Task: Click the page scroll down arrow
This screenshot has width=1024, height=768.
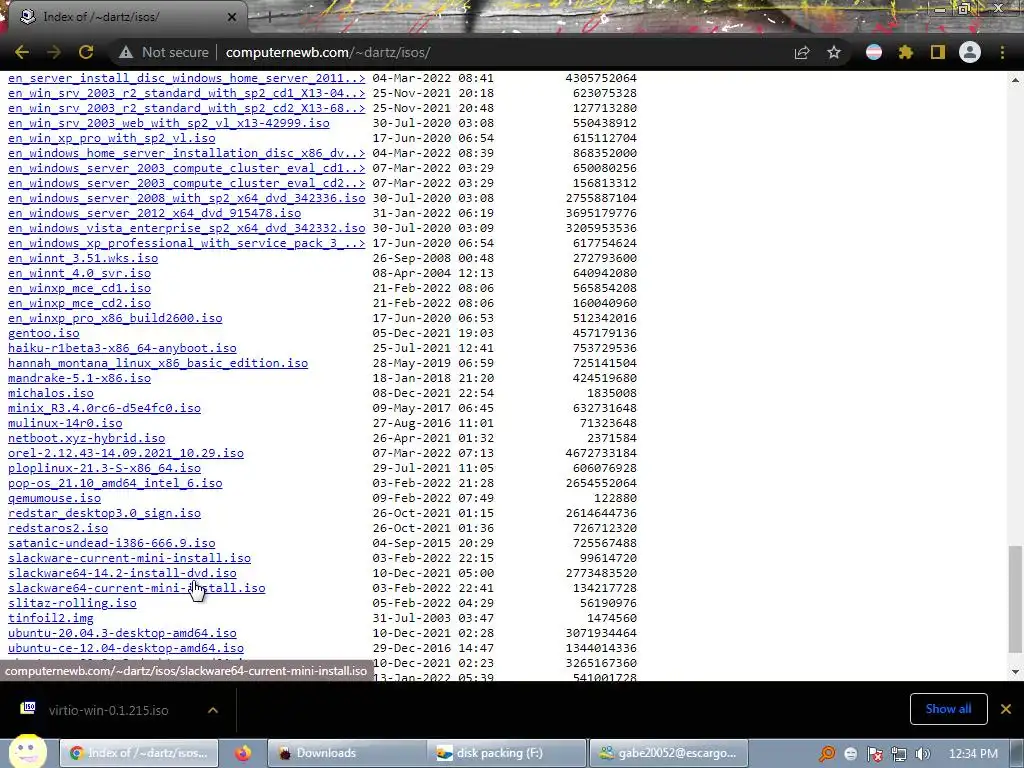Action: coord(1015,671)
